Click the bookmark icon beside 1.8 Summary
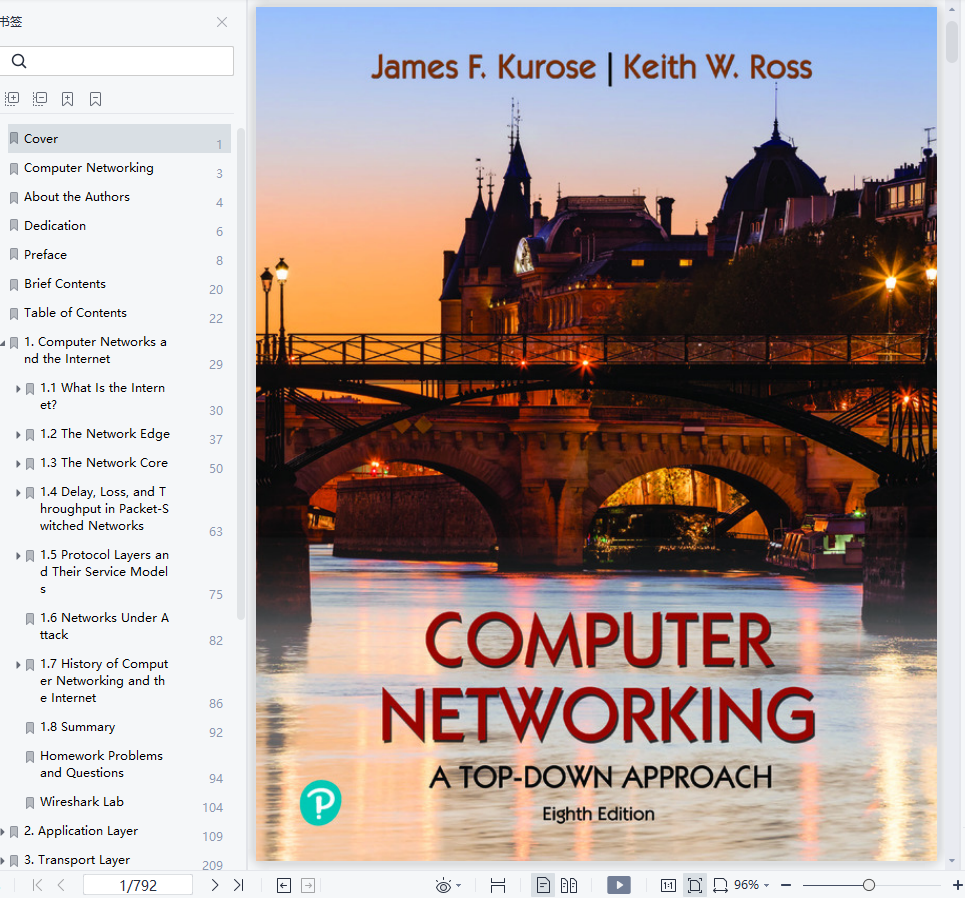The width and height of the screenshot is (965, 898). pos(30,728)
